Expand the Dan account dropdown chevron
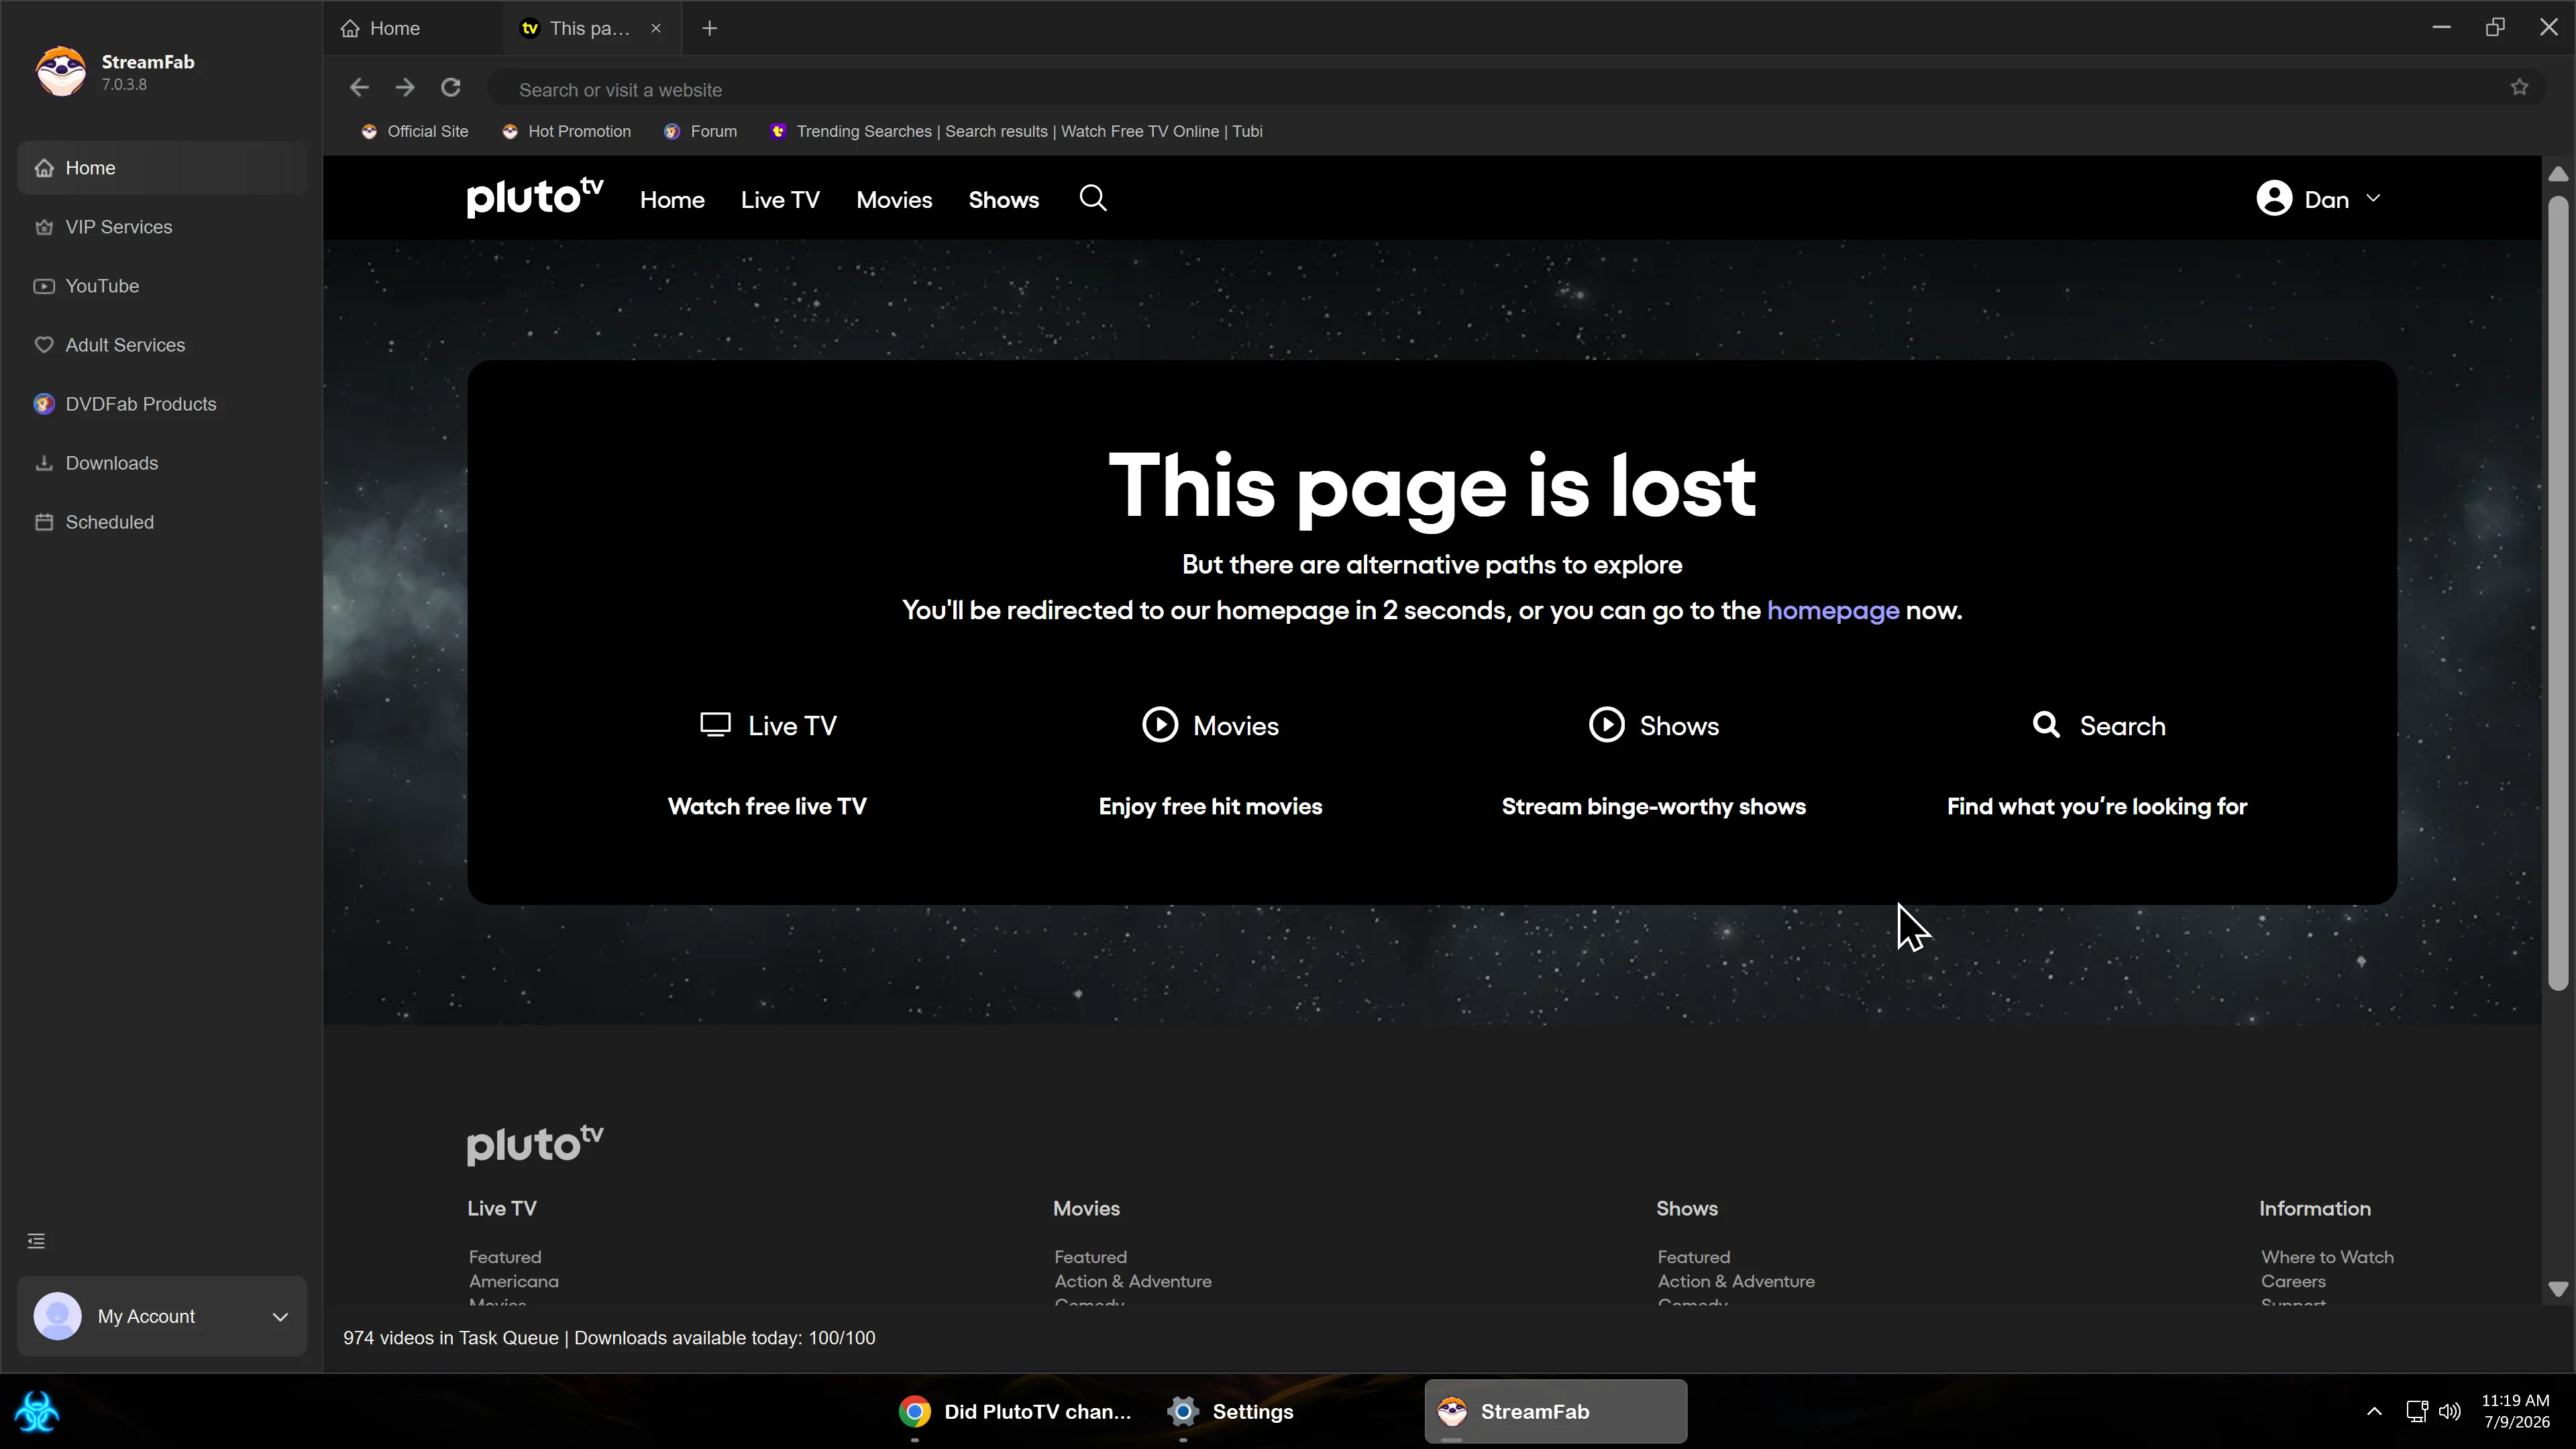 pyautogui.click(x=2373, y=198)
